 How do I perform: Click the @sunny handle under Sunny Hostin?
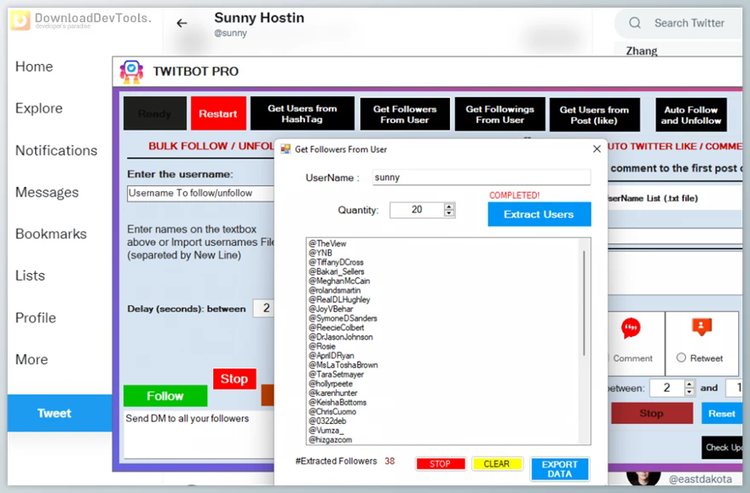(231, 33)
